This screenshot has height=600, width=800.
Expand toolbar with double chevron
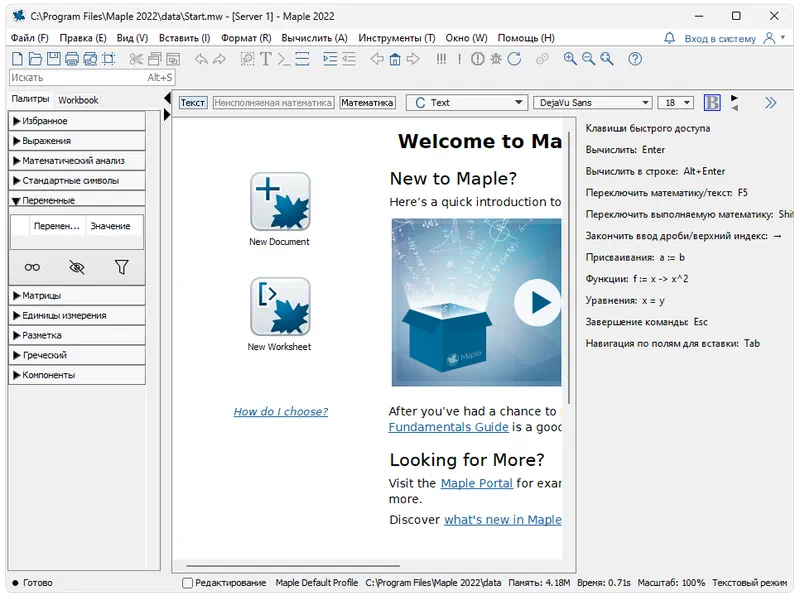[770, 103]
